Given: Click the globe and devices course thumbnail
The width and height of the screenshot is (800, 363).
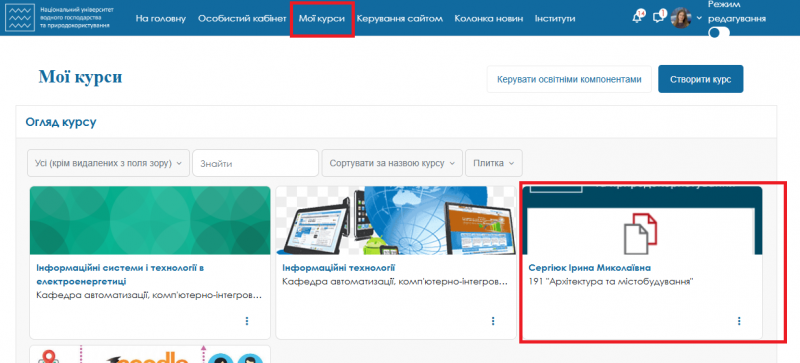Looking at the screenshot, I should point(396,220).
